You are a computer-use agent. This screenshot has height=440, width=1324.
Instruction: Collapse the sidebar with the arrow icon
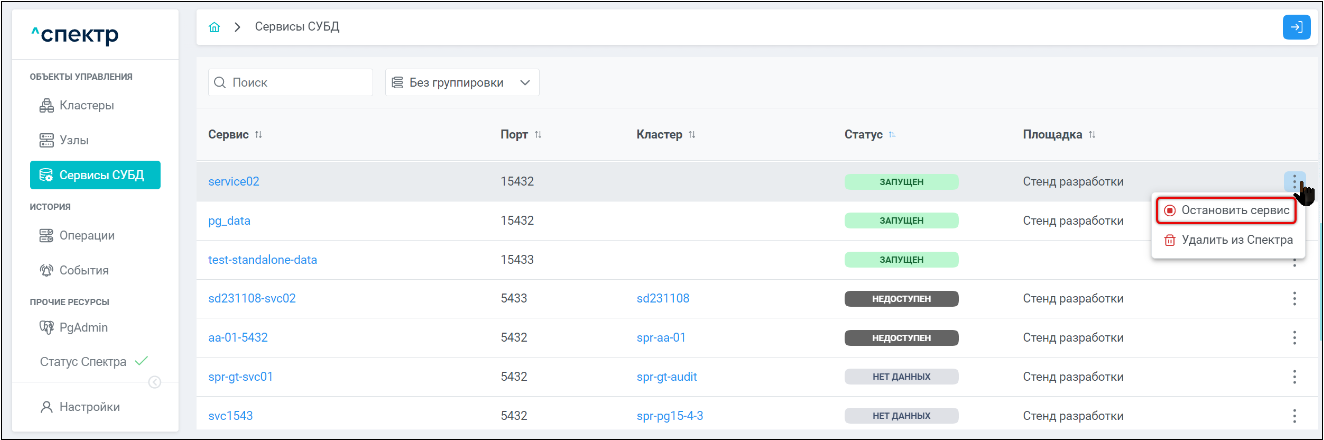tap(155, 381)
